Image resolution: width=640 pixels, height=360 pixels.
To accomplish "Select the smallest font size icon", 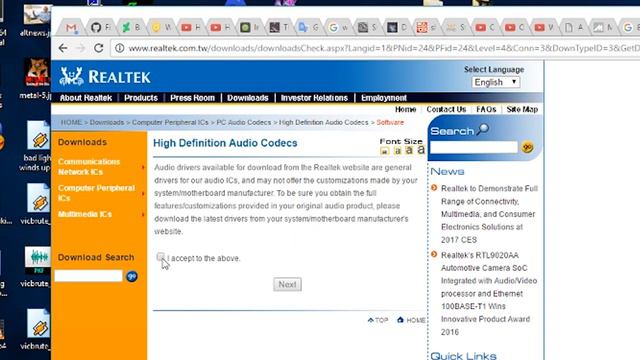I will coord(384,151).
